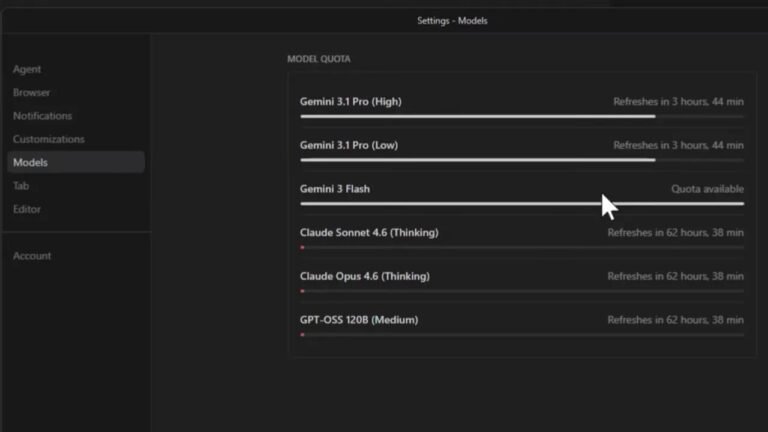Image resolution: width=768 pixels, height=432 pixels.
Task: Go to Notifications settings
Action: point(43,116)
